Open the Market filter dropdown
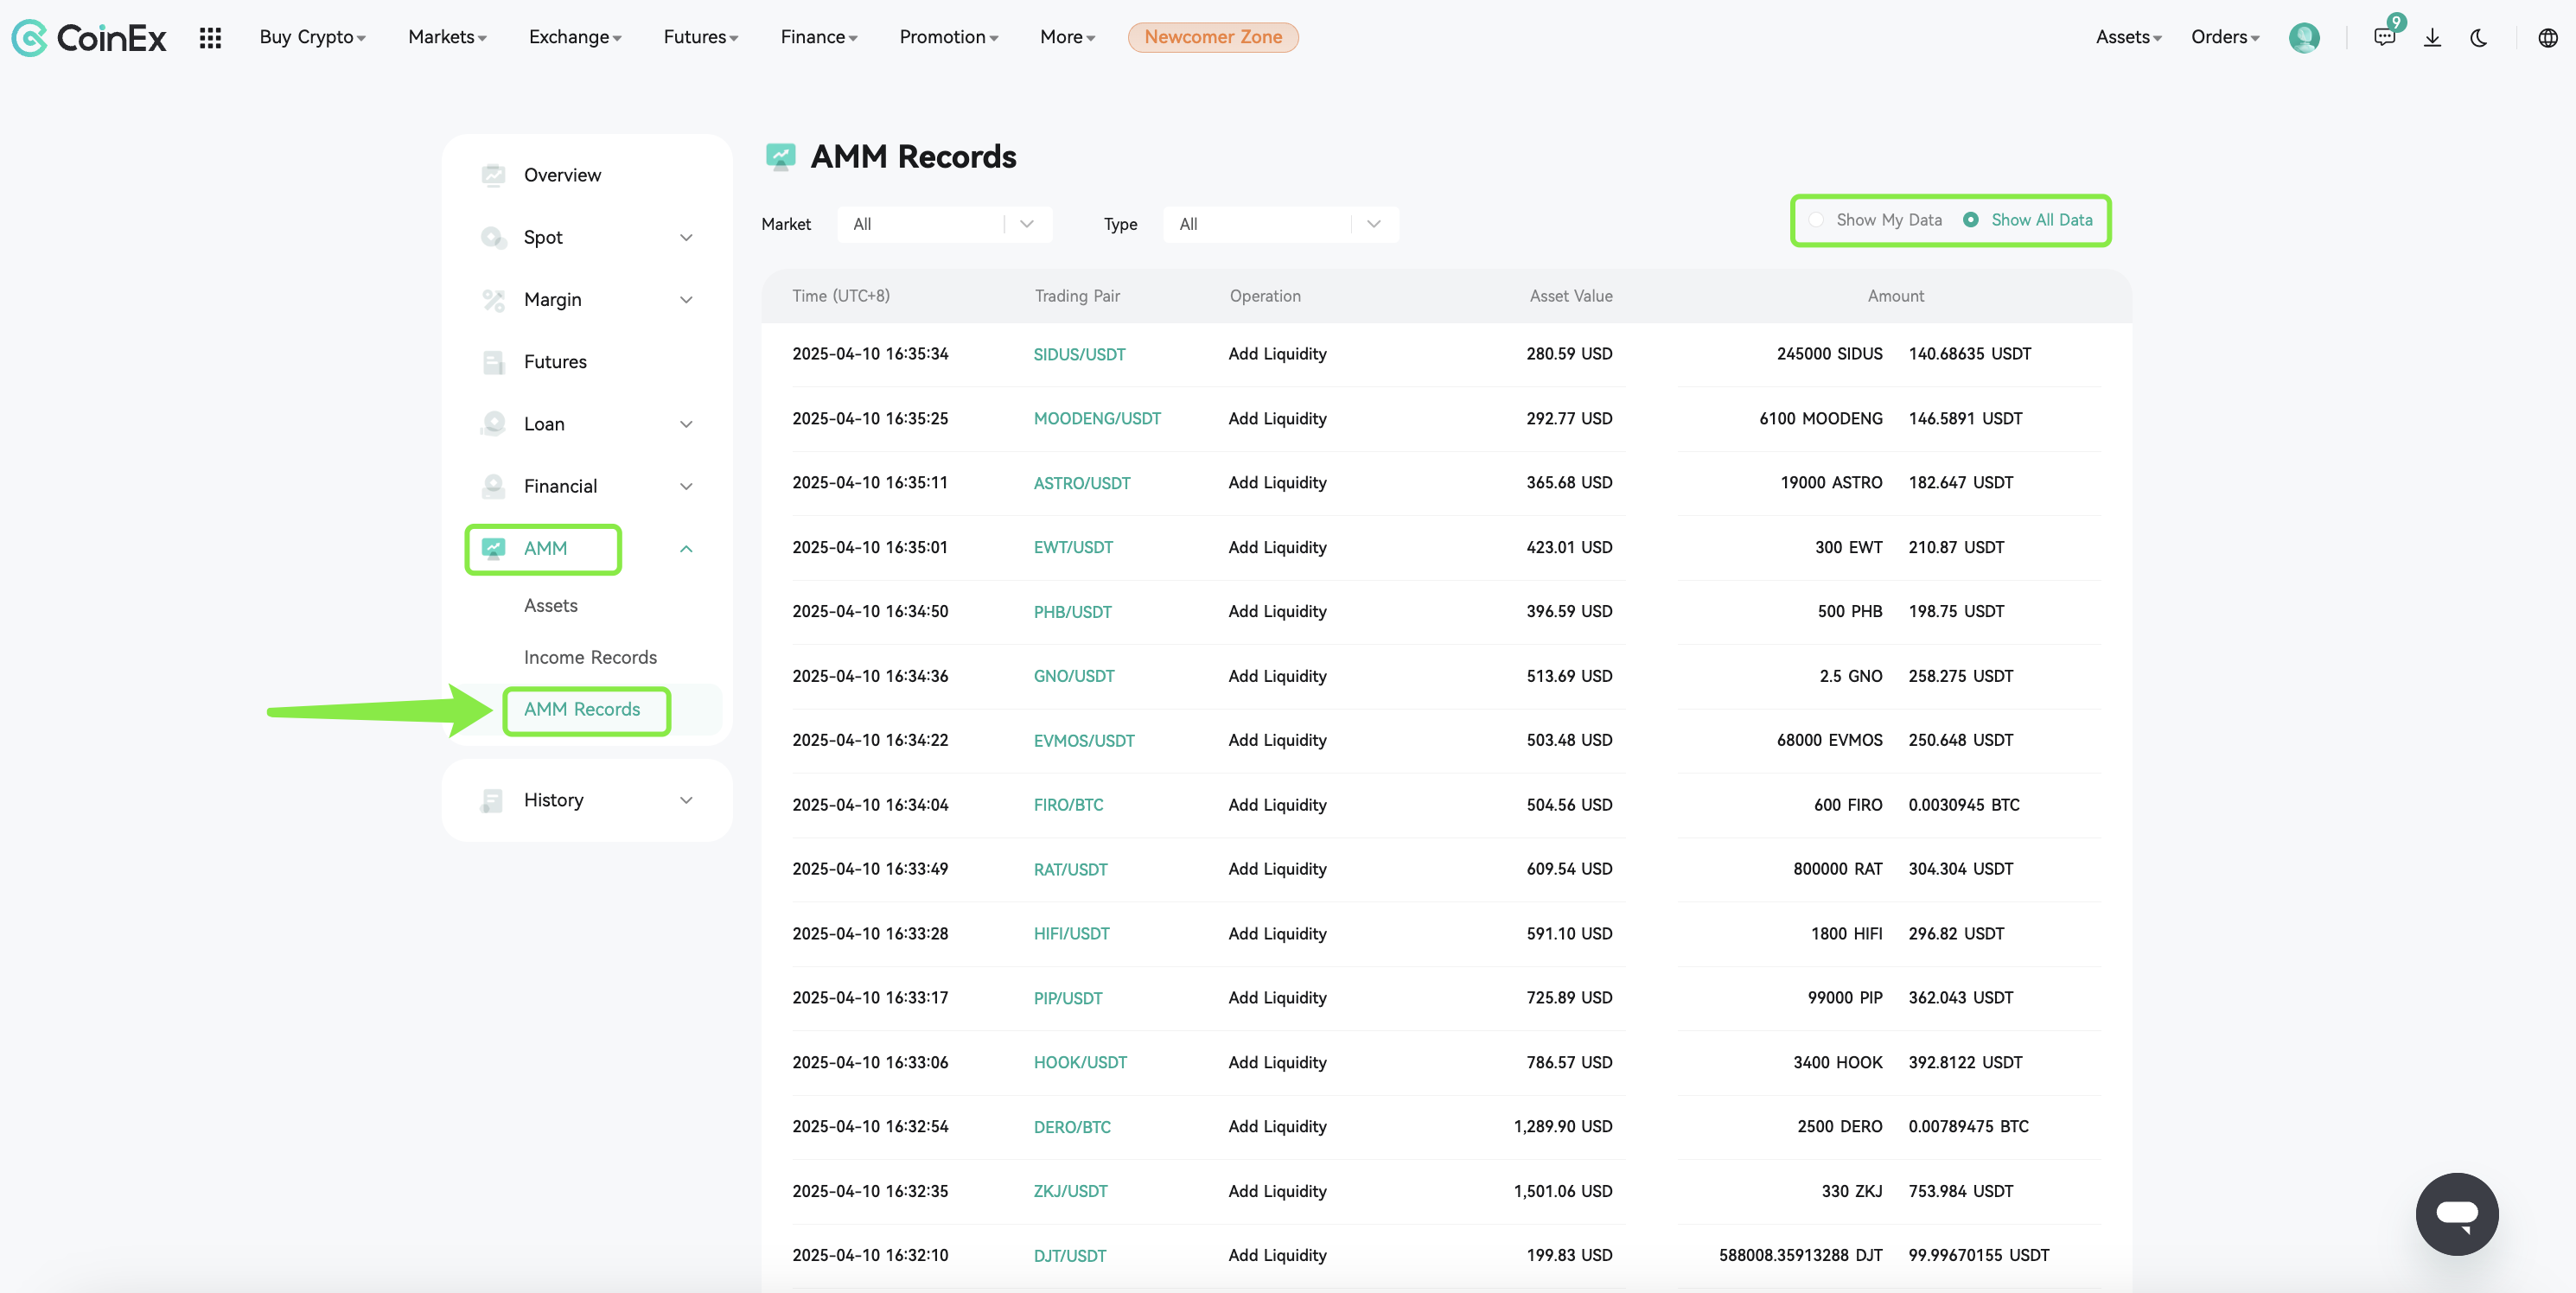 coord(944,224)
